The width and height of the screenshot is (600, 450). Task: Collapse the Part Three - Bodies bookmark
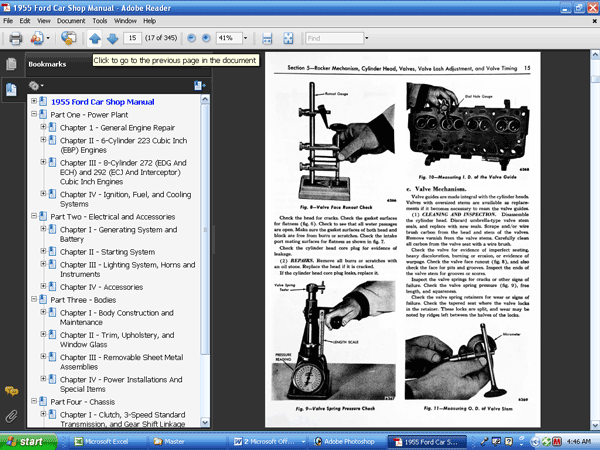click(34, 299)
